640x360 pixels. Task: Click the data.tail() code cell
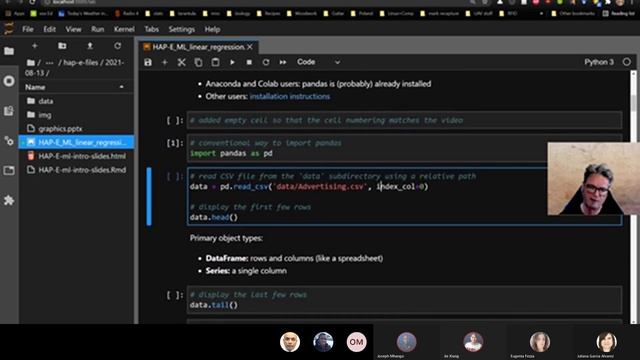click(404, 300)
